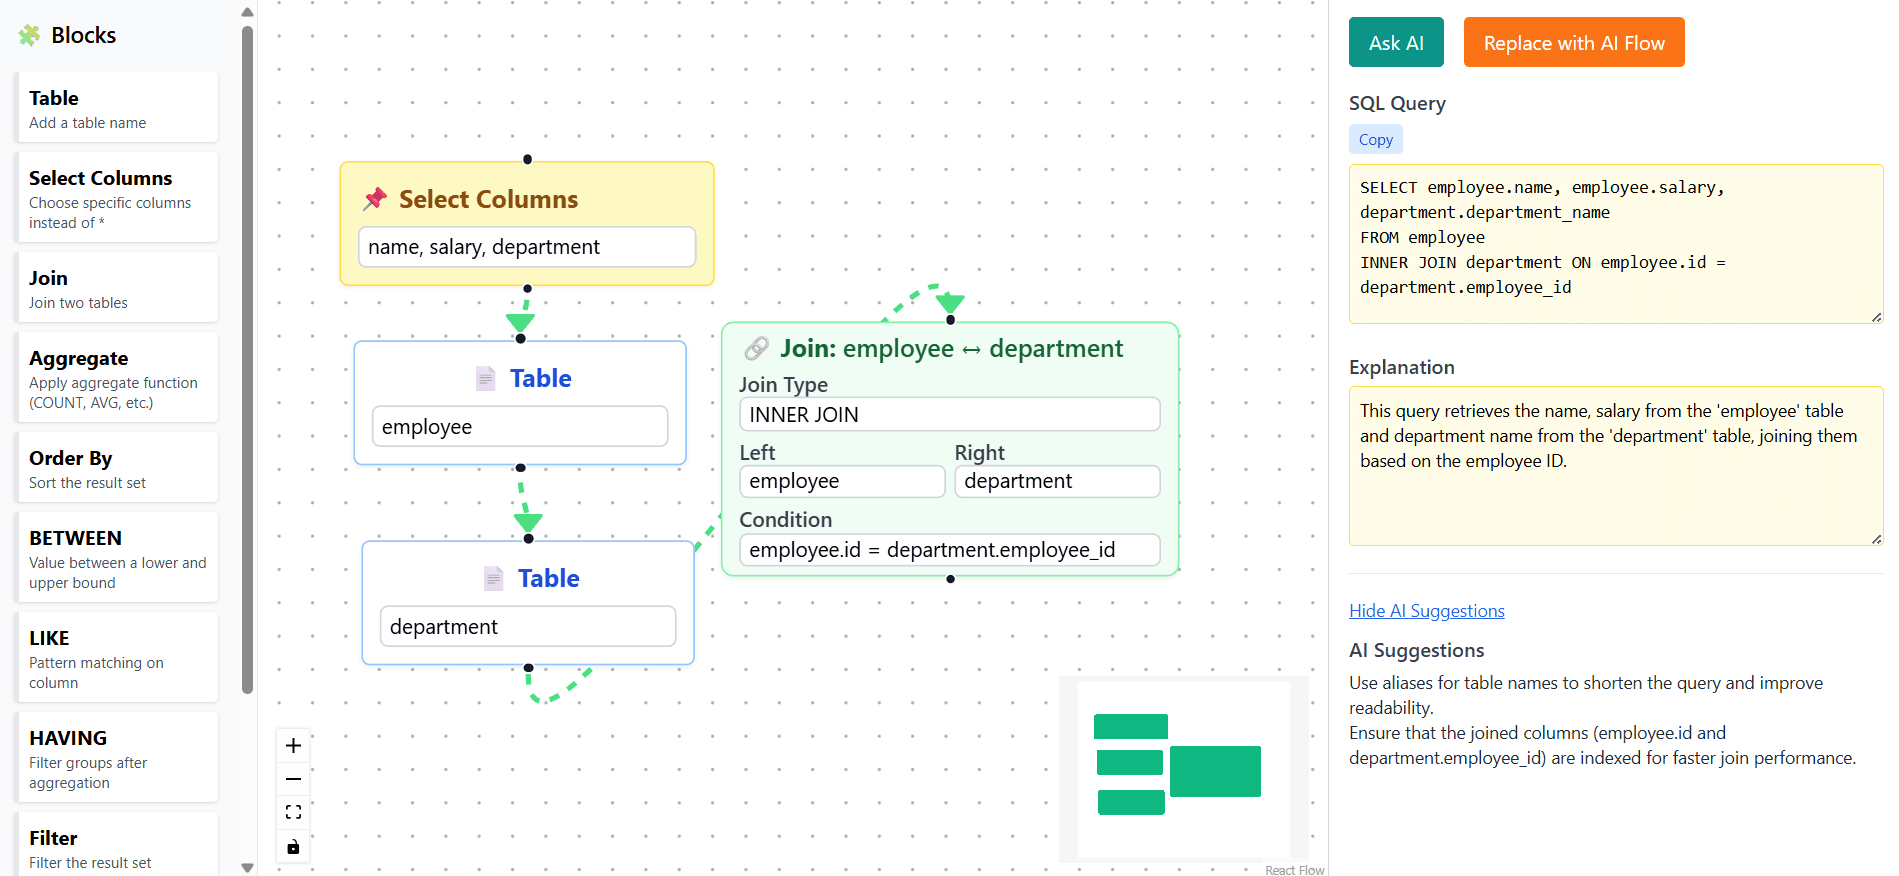Edit the Left table field in Join
Viewport: 1899px width, 876px height.
tap(842, 481)
